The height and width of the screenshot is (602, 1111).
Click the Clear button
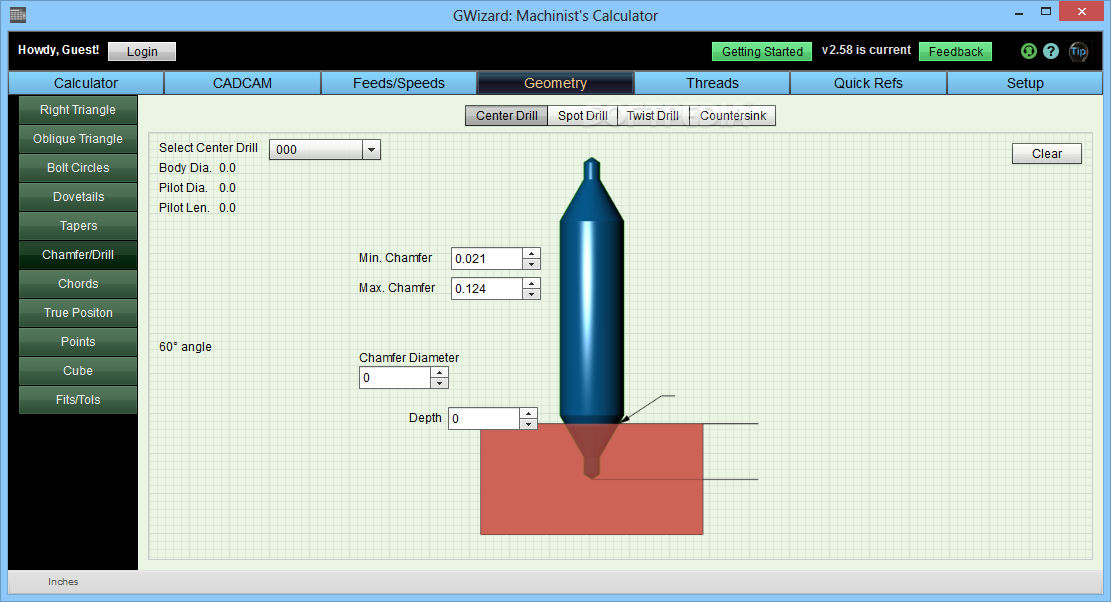tap(1047, 154)
